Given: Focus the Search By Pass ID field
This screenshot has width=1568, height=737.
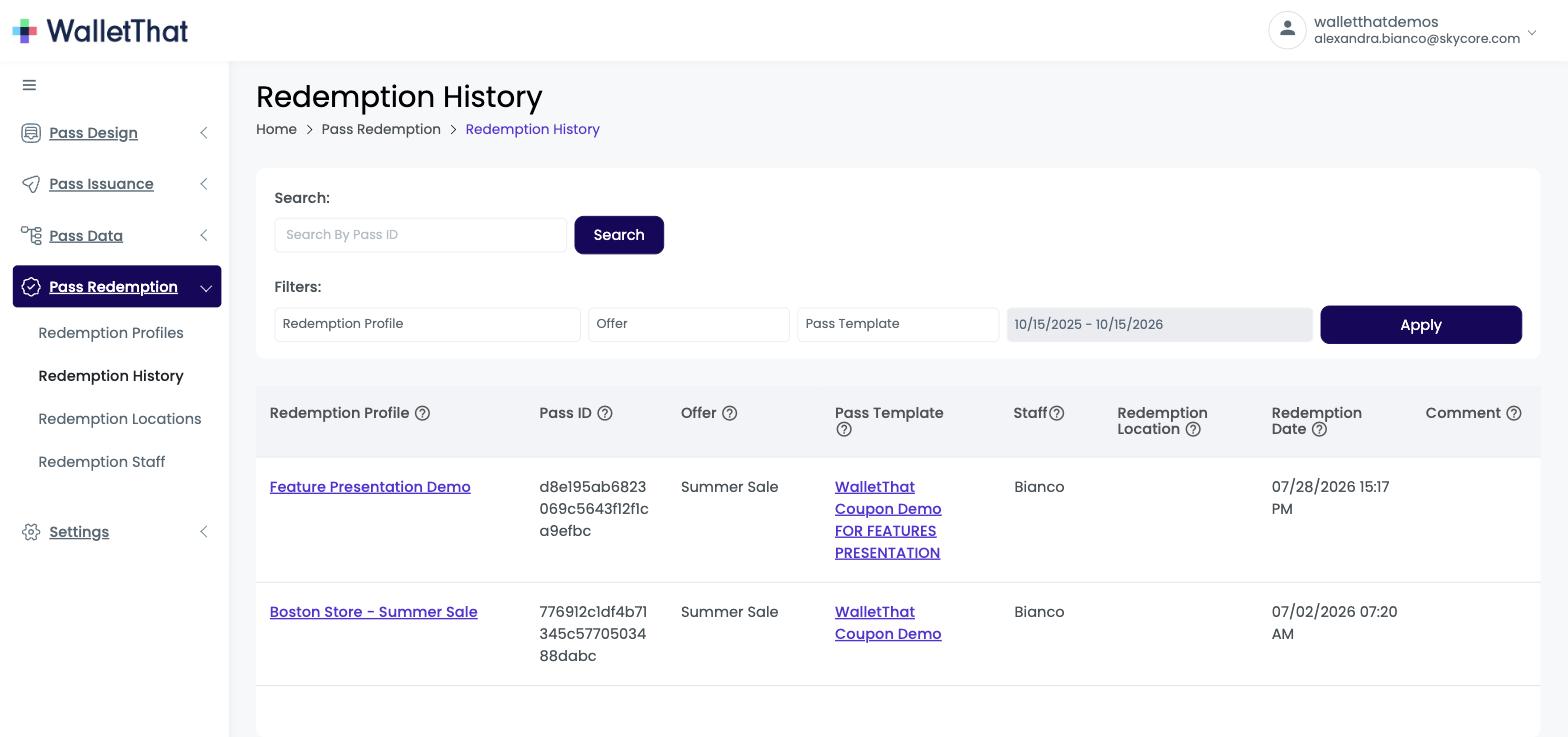Looking at the screenshot, I should [421, 235].
